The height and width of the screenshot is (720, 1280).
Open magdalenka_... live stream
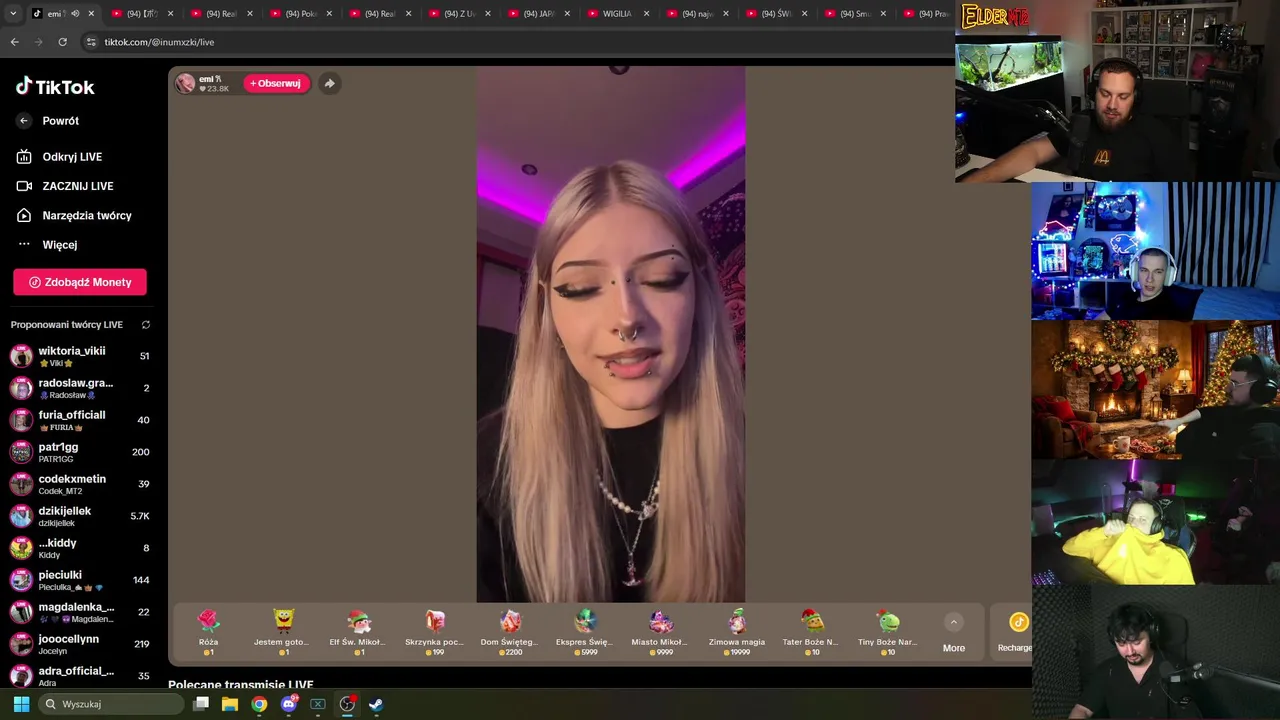80,612
